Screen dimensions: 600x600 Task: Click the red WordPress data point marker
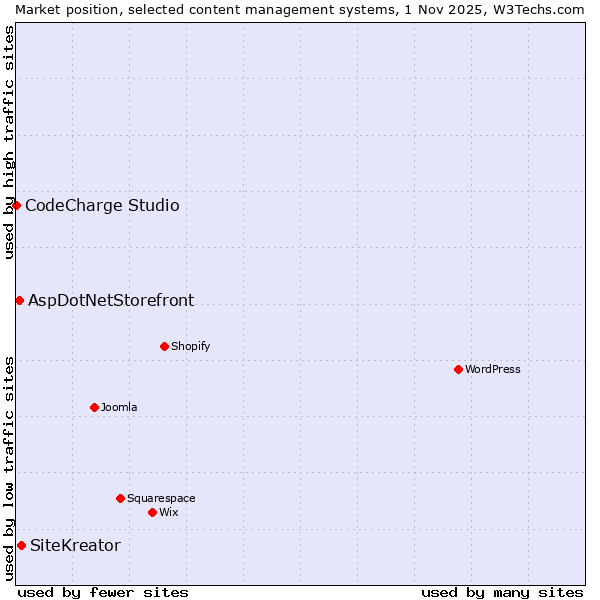click(458, 369)
